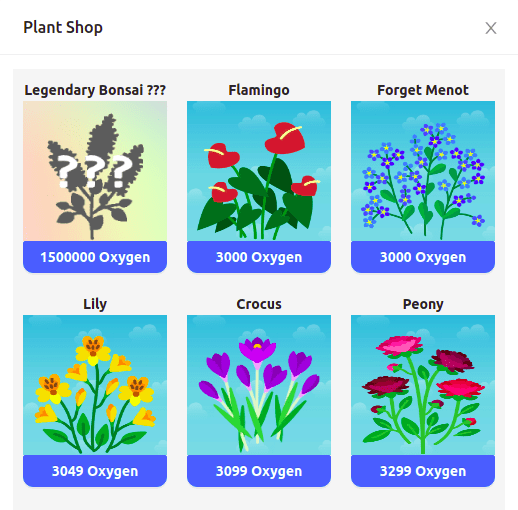This screenshot has width=518, height=510.
Task: Select the blue Forget Menot flower picture
Action: pos(423,171)
